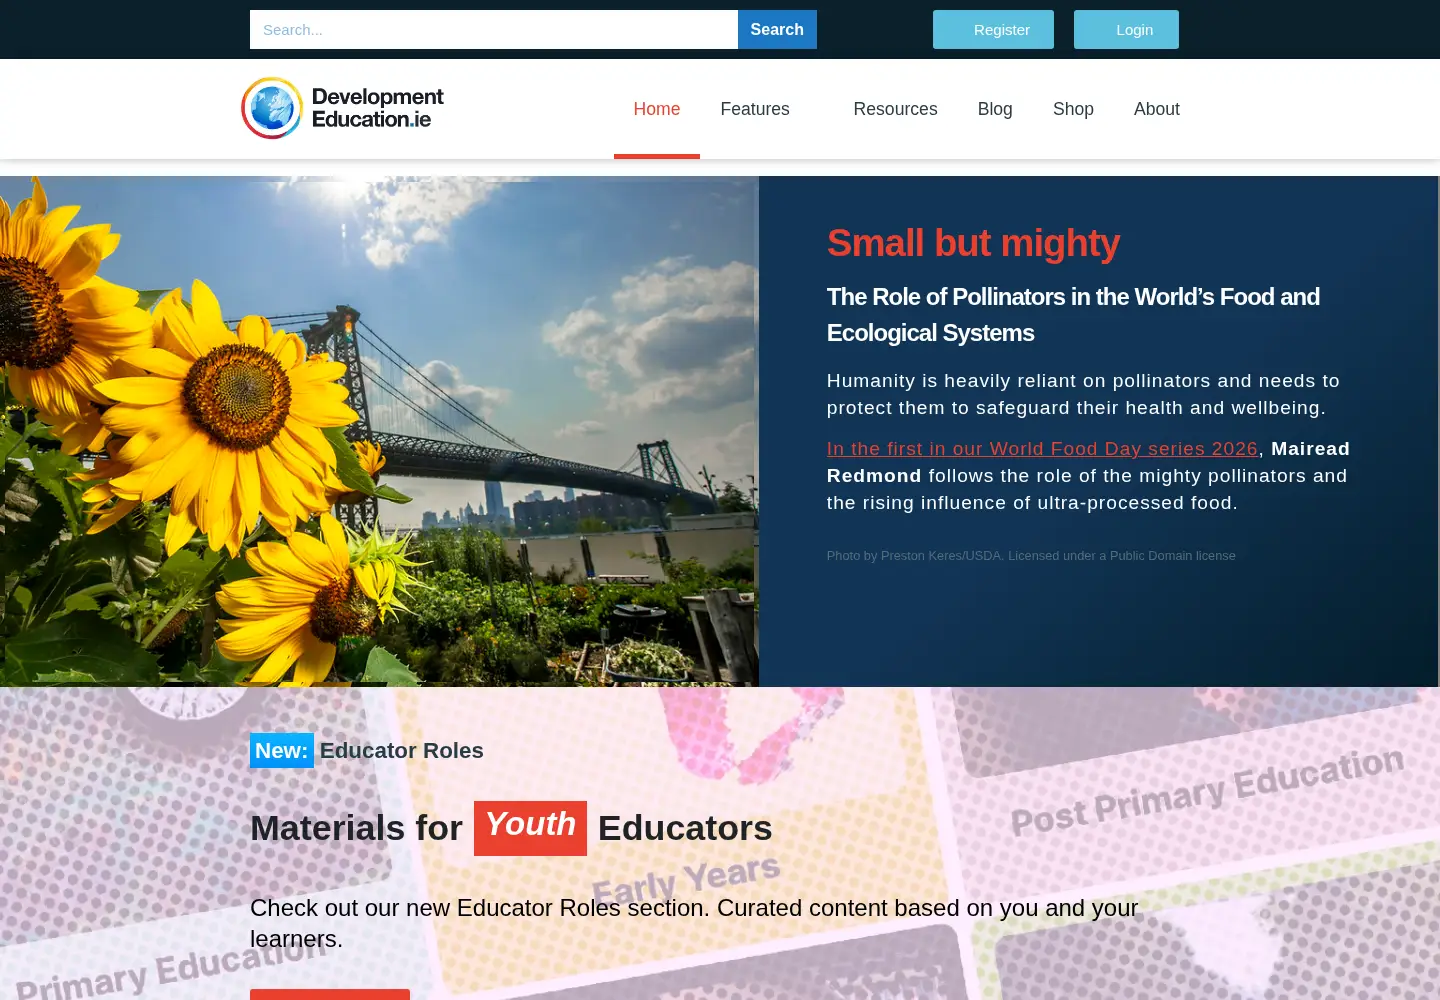Click 'Check out our new Educator Roles' paragraph
This screenshot has width=1440, height=1000.
694,923
